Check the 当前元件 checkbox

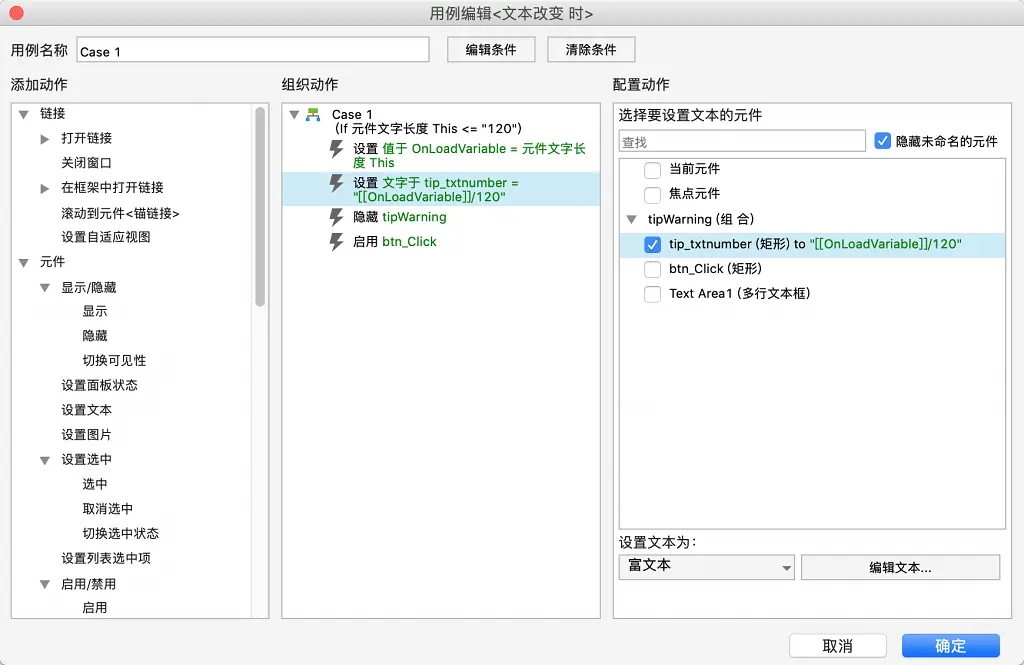coord(652,169)
